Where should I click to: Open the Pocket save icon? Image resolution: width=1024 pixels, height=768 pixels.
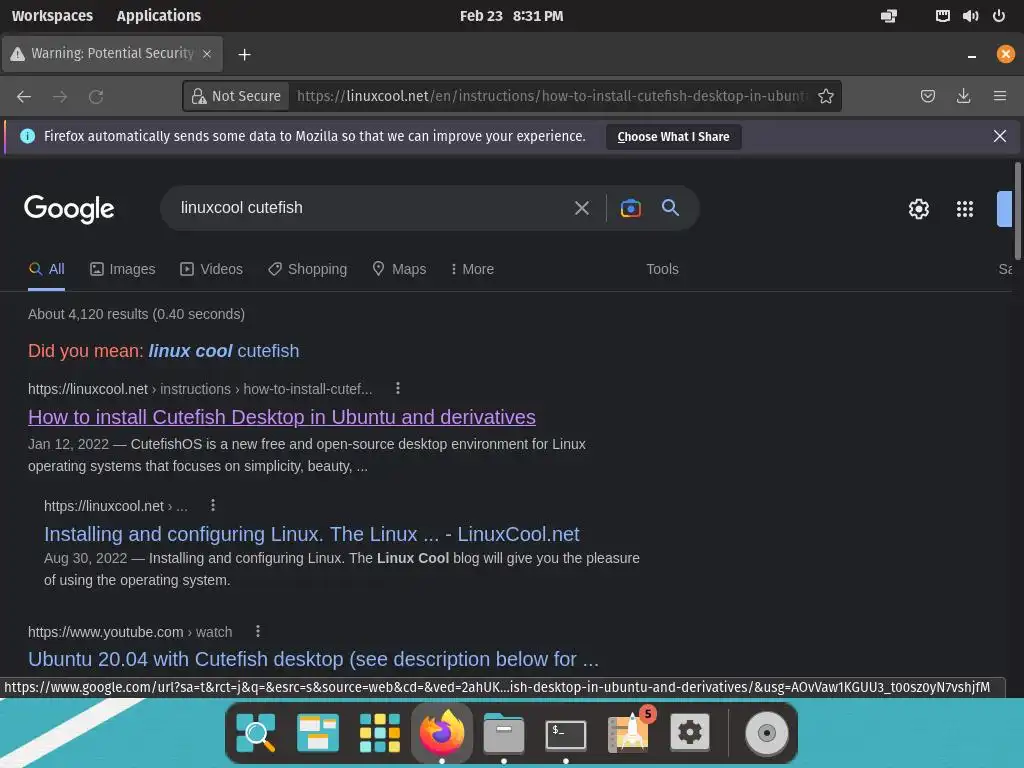pyautogui.click(x=927, y=96)
